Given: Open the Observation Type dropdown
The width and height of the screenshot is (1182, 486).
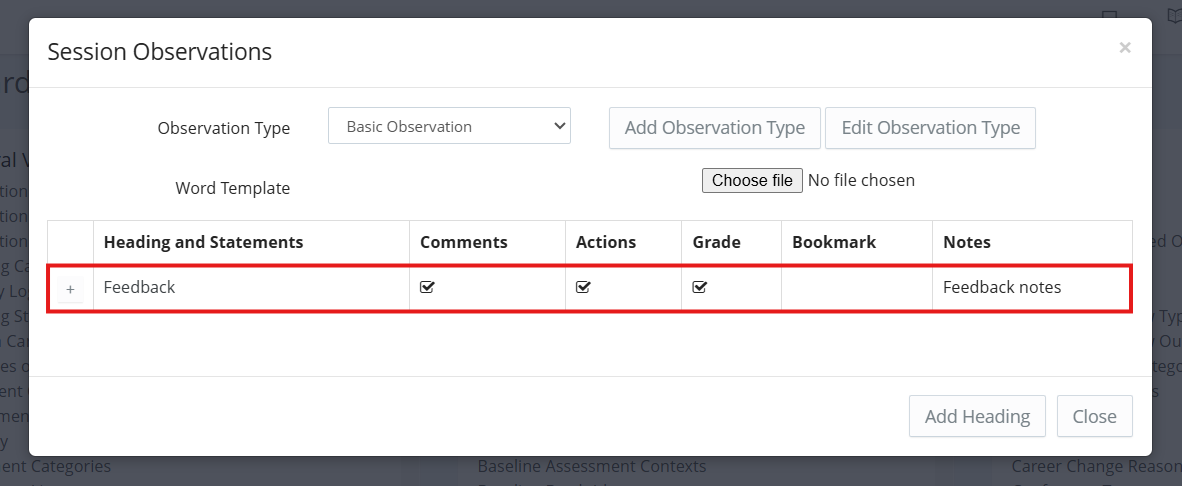Looking at the screenshot, I should tap(449, 127).
